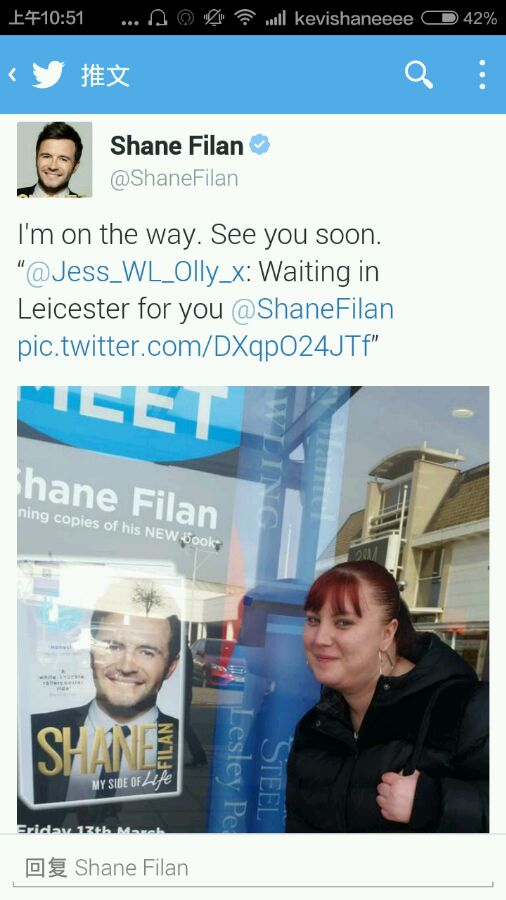
Task: Tap the Twitter bird logo
Action: 48,75
